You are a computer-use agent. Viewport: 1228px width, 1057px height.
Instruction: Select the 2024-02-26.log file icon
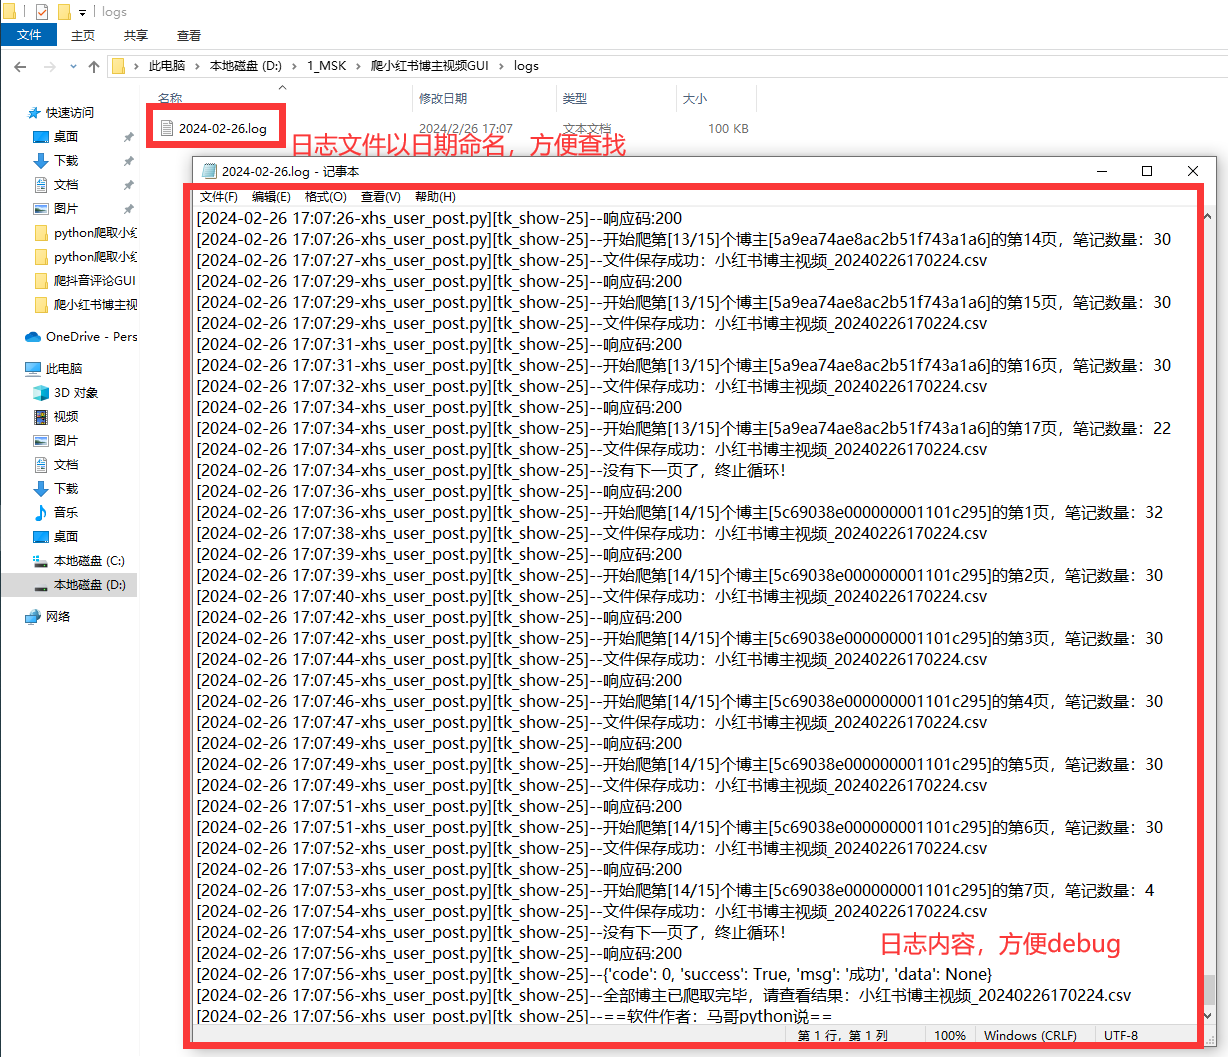tap(167, 128)
